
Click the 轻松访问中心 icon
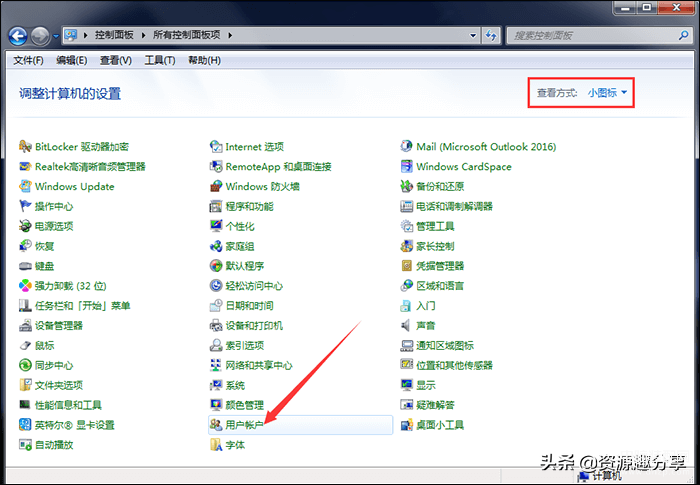(216, 286)
